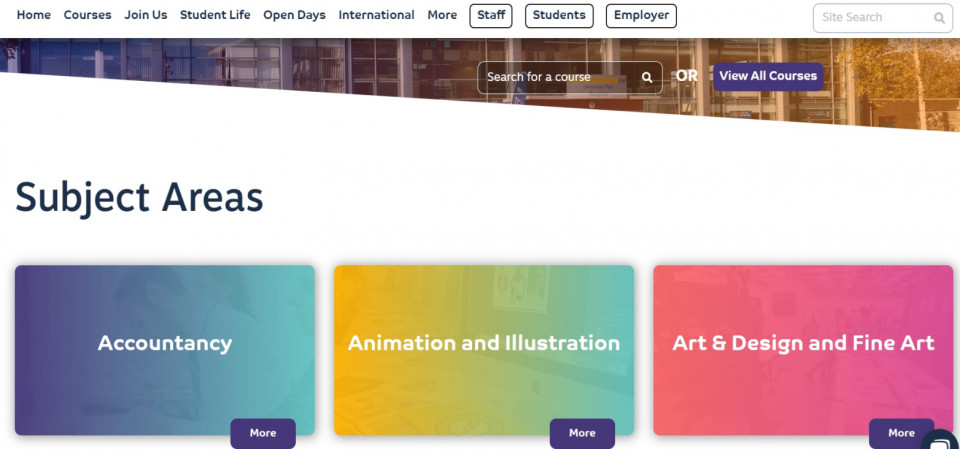Click the Students button
The image size is (960, 449).
click(559, 16)
